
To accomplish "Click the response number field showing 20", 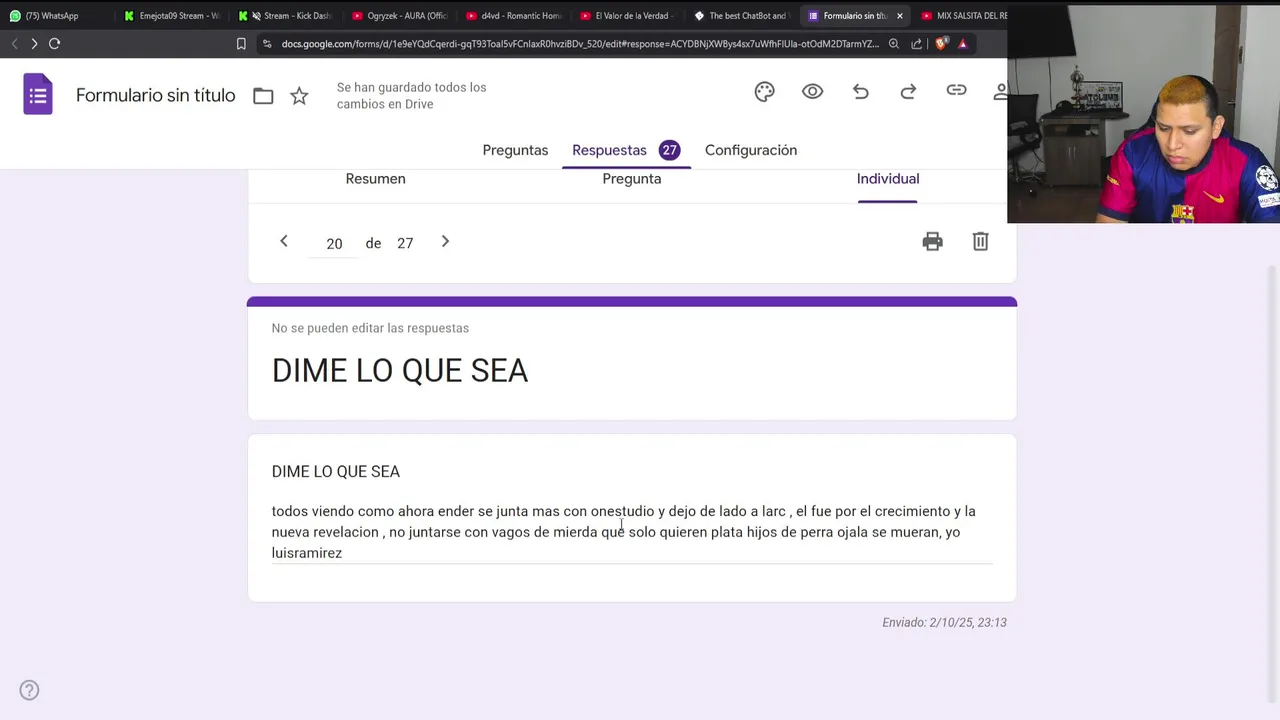I will click(334, 243).
